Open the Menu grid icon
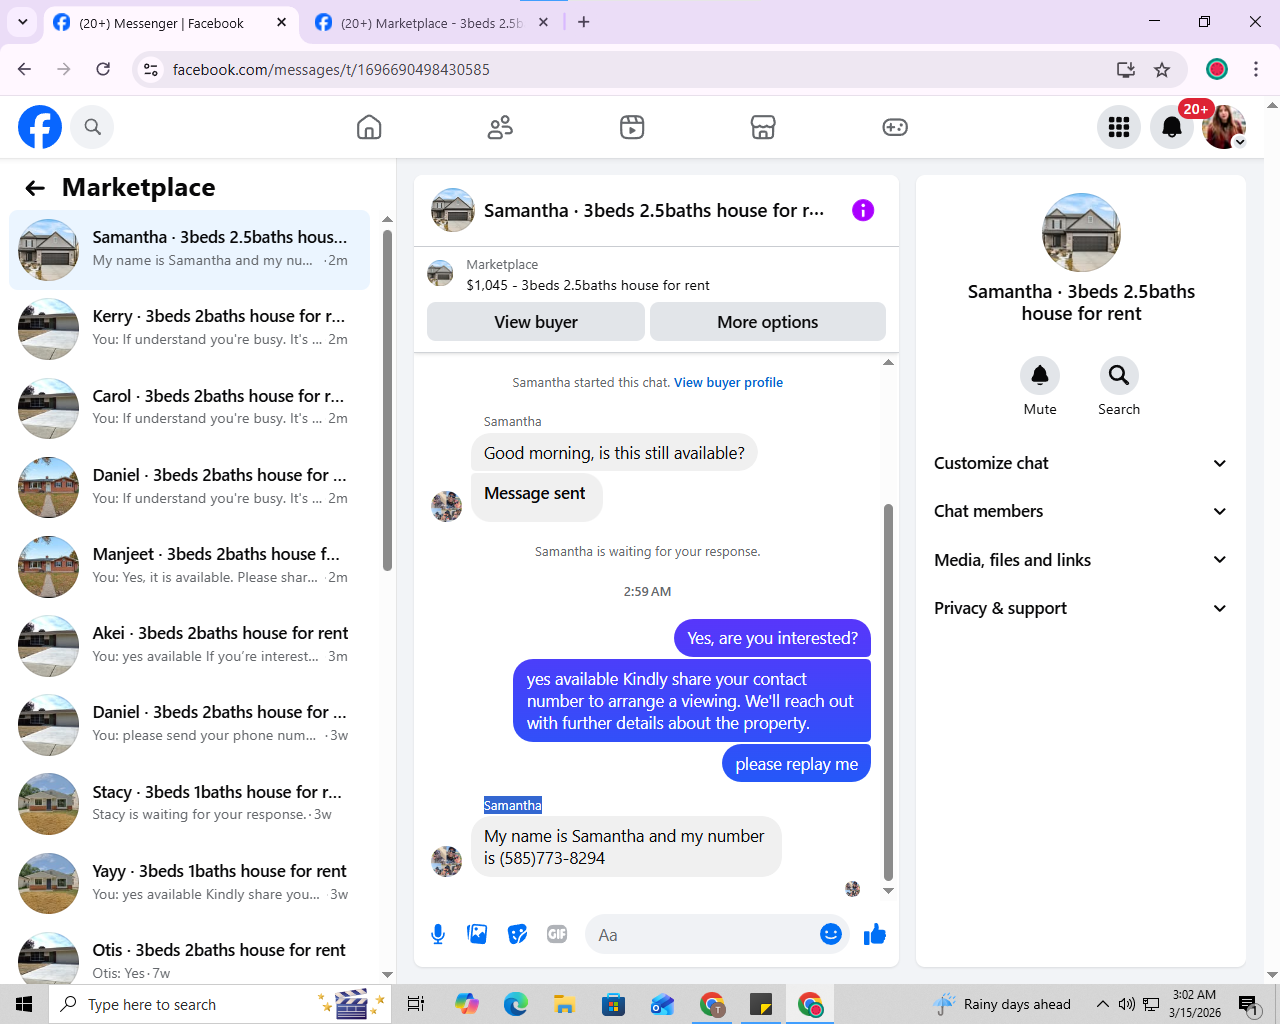1280x1024 pixels. [1119, 127]
